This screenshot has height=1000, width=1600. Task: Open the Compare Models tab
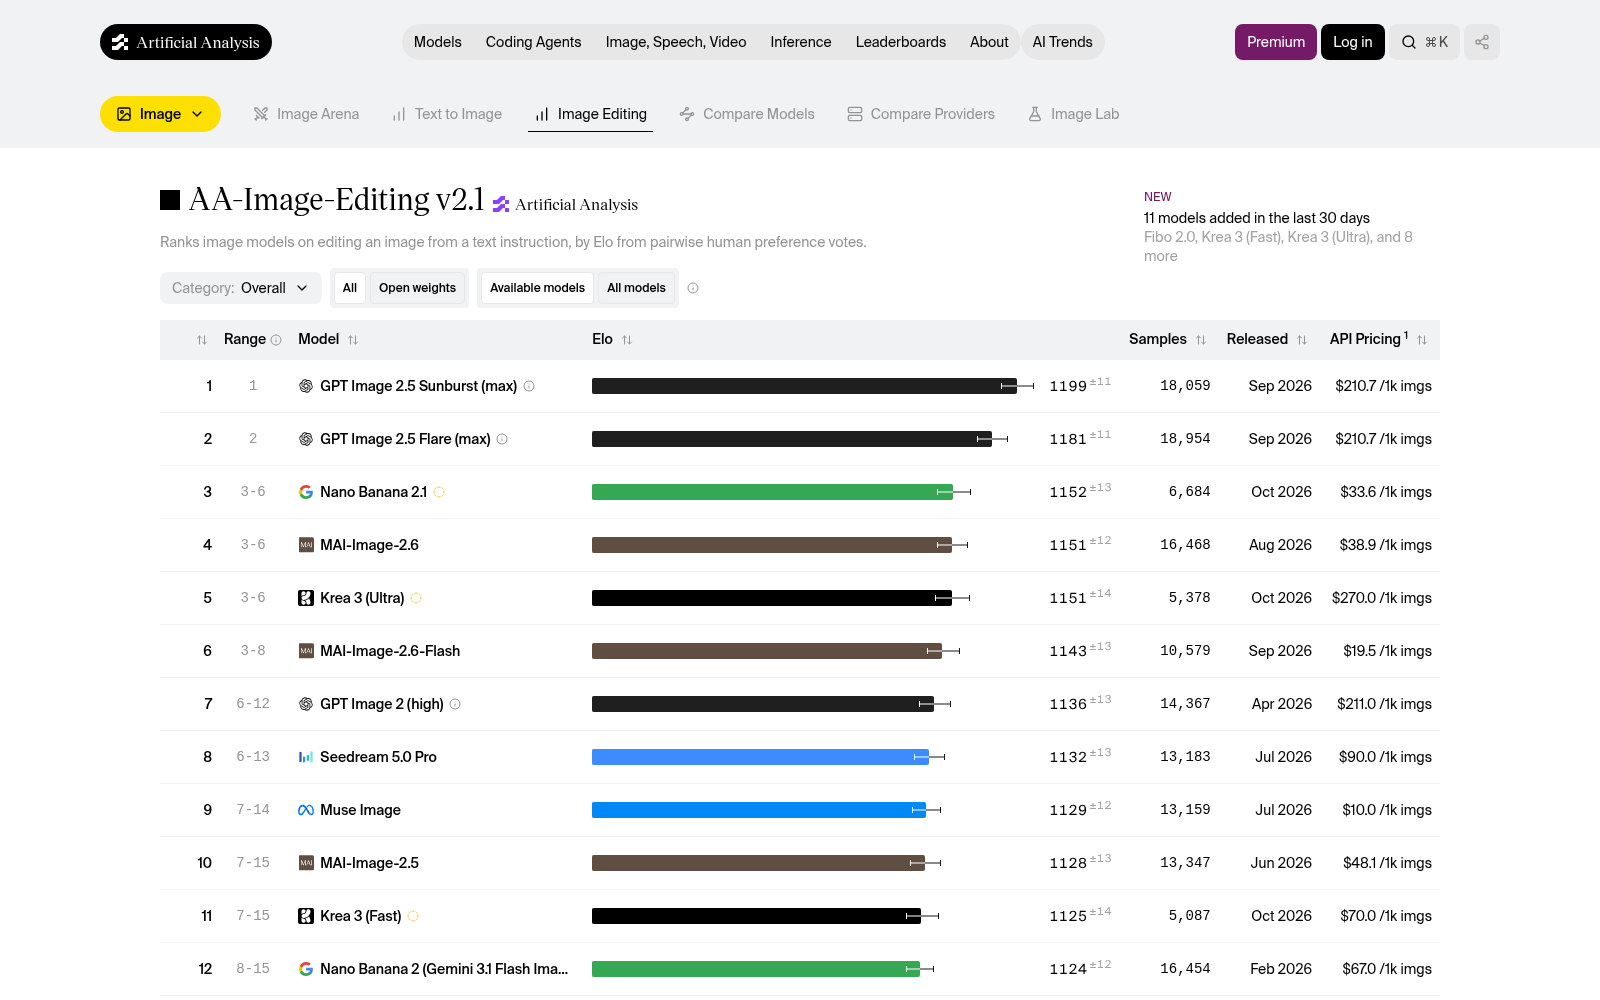[x=747, y=114]
